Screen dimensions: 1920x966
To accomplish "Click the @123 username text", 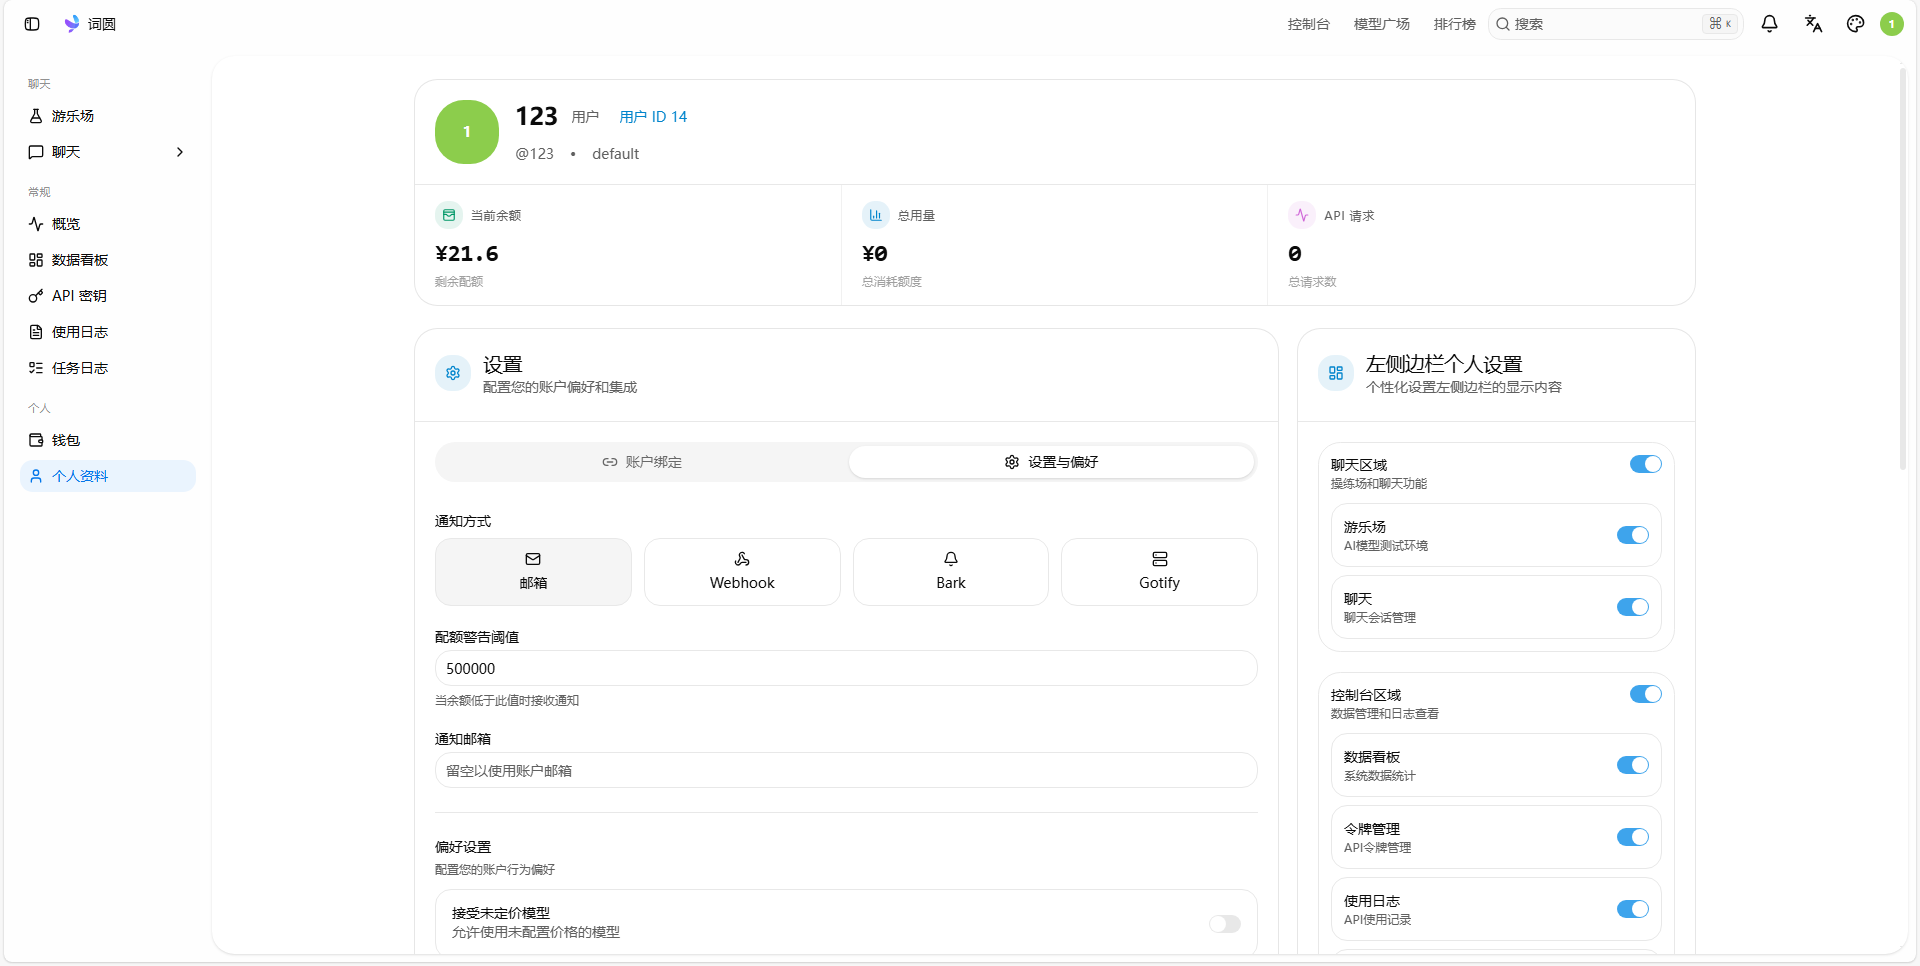I will tap(534, 154).
